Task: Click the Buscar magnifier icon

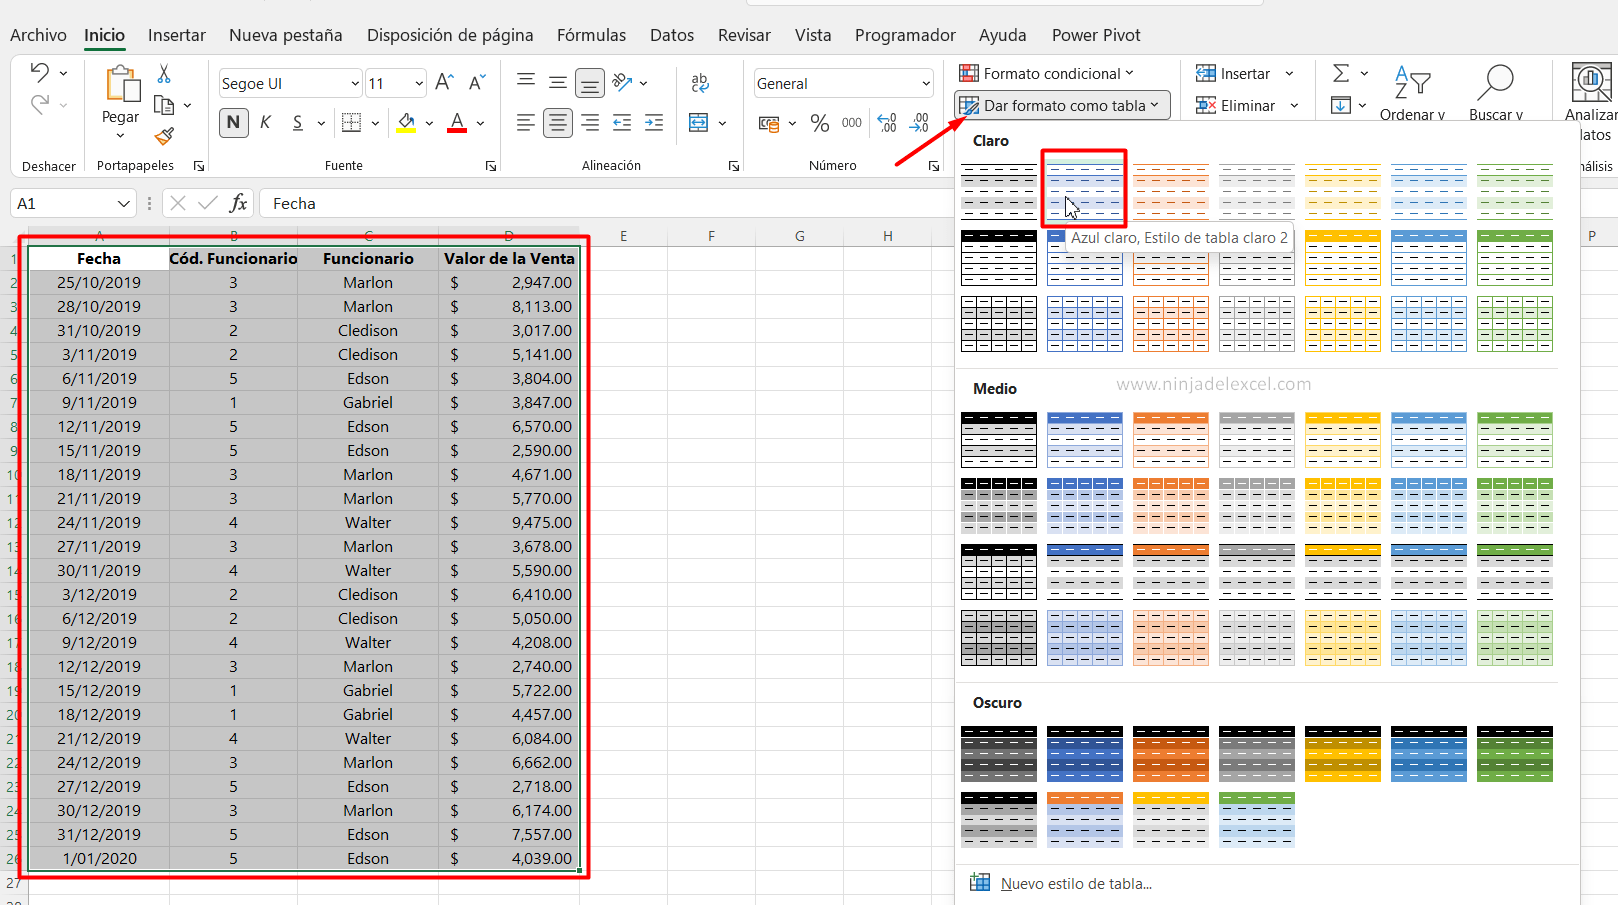Action: click(x=1496, y=81)
